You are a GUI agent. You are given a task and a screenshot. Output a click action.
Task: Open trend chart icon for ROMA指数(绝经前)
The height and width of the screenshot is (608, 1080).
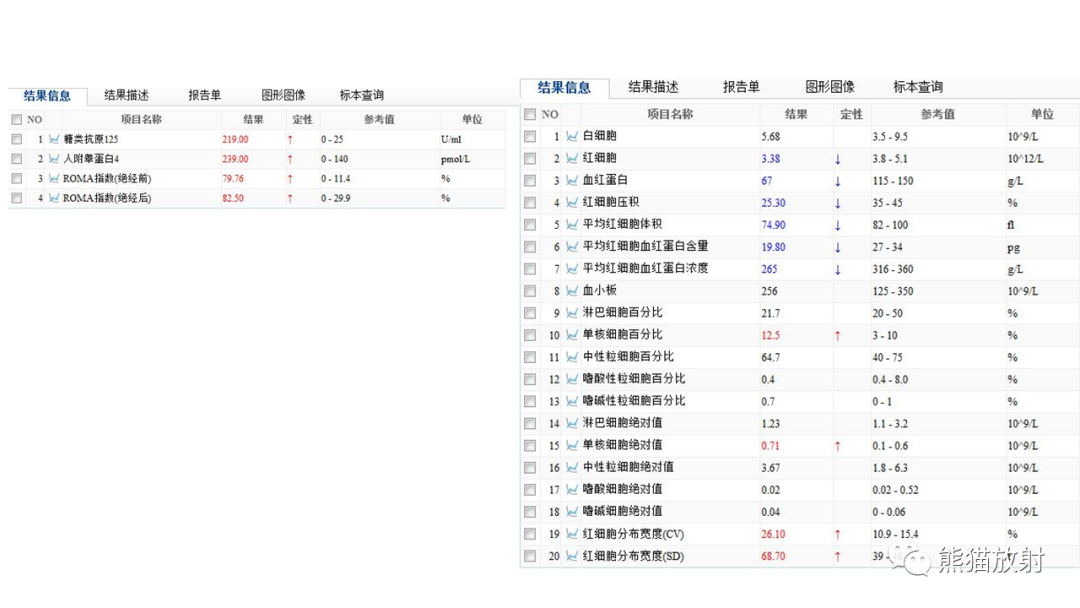54,178
